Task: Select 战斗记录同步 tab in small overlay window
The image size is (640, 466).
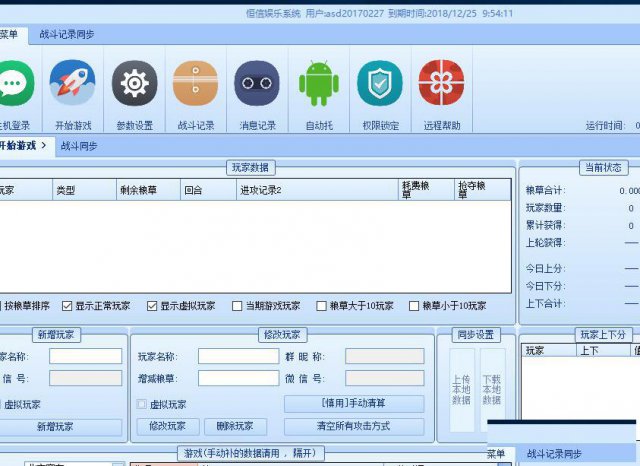Action: point(554,454)
